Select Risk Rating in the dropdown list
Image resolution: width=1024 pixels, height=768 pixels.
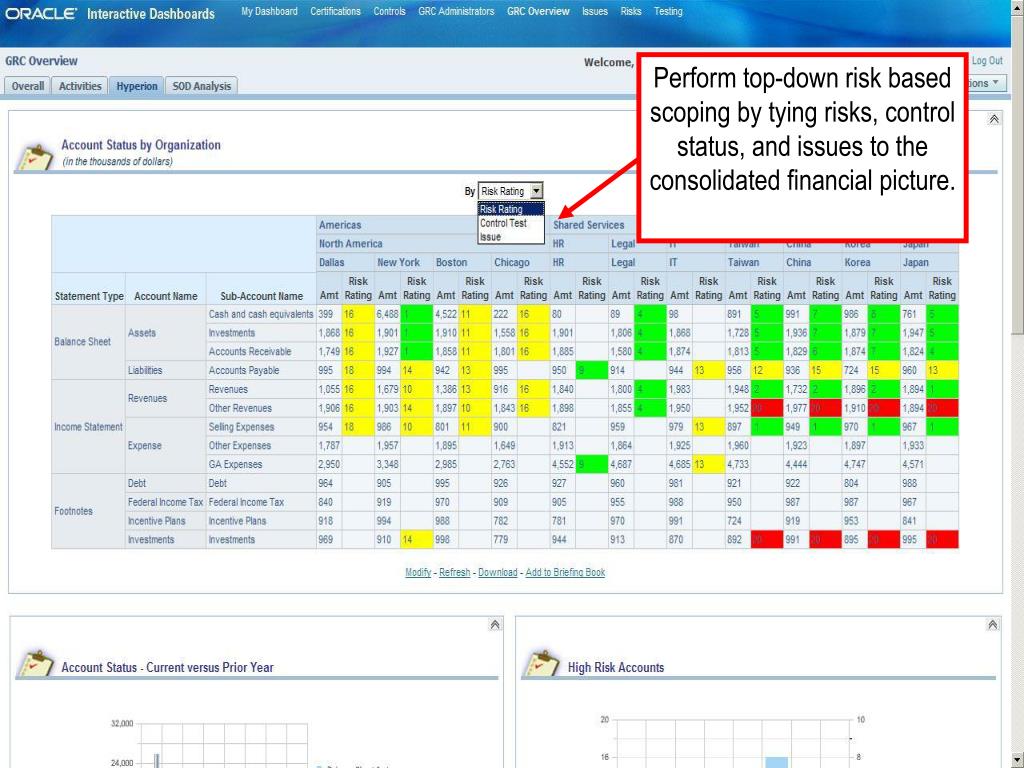click(x=511, y=210)
